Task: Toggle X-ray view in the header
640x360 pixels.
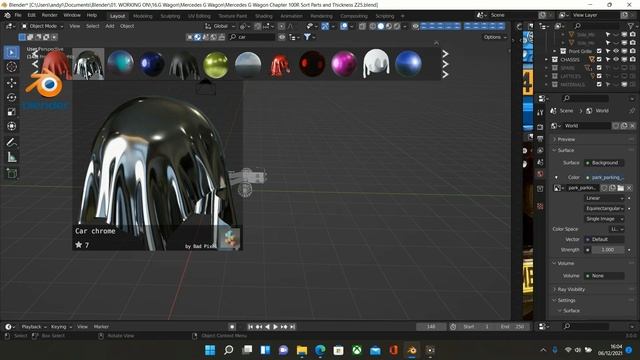Action: (x=362, y=26)
